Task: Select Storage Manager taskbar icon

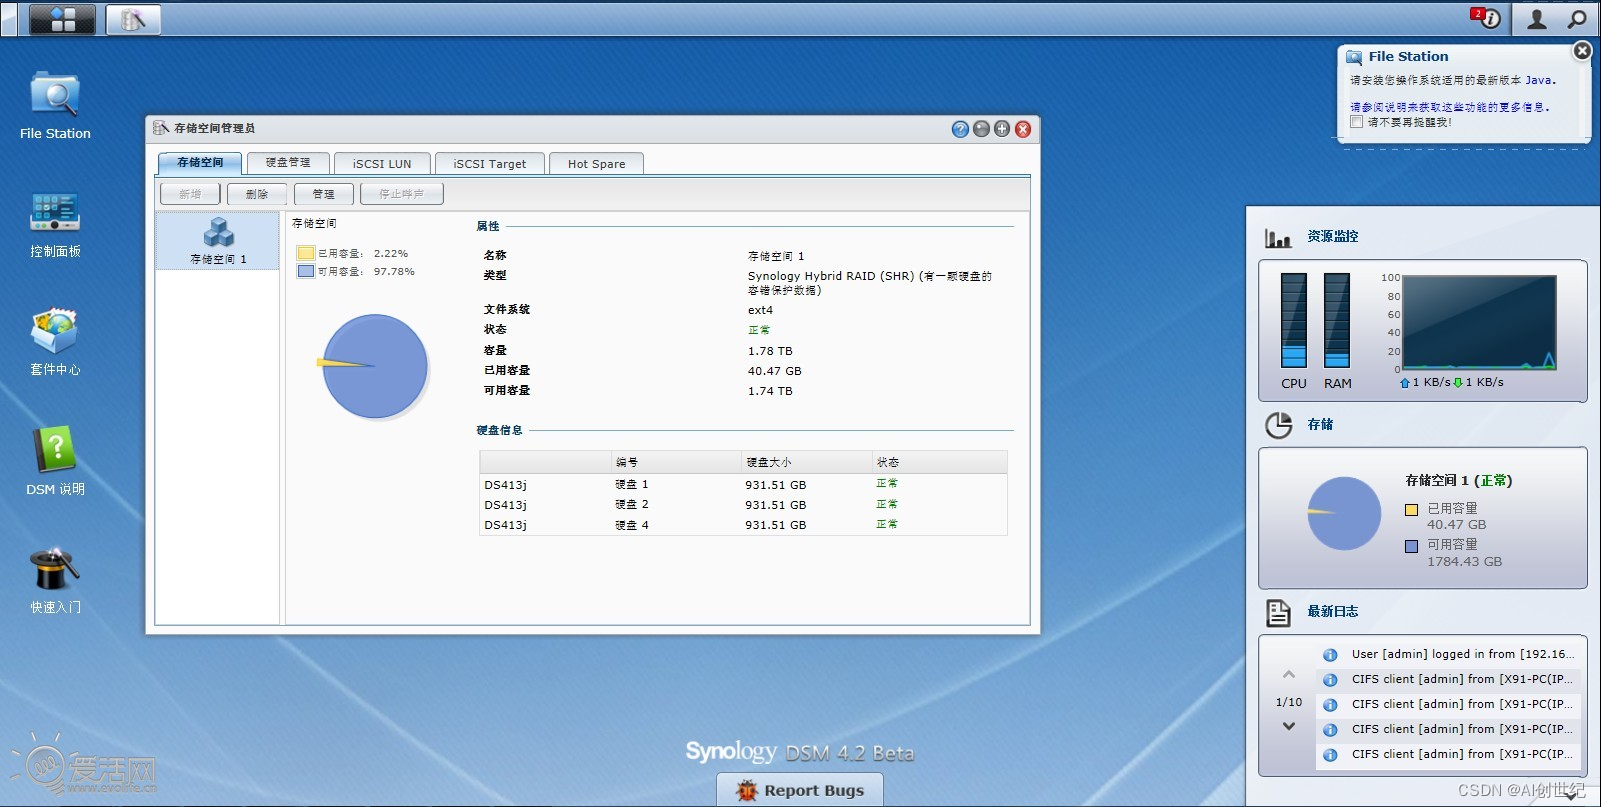Action: pyautogui.click(x=133, y=19)
